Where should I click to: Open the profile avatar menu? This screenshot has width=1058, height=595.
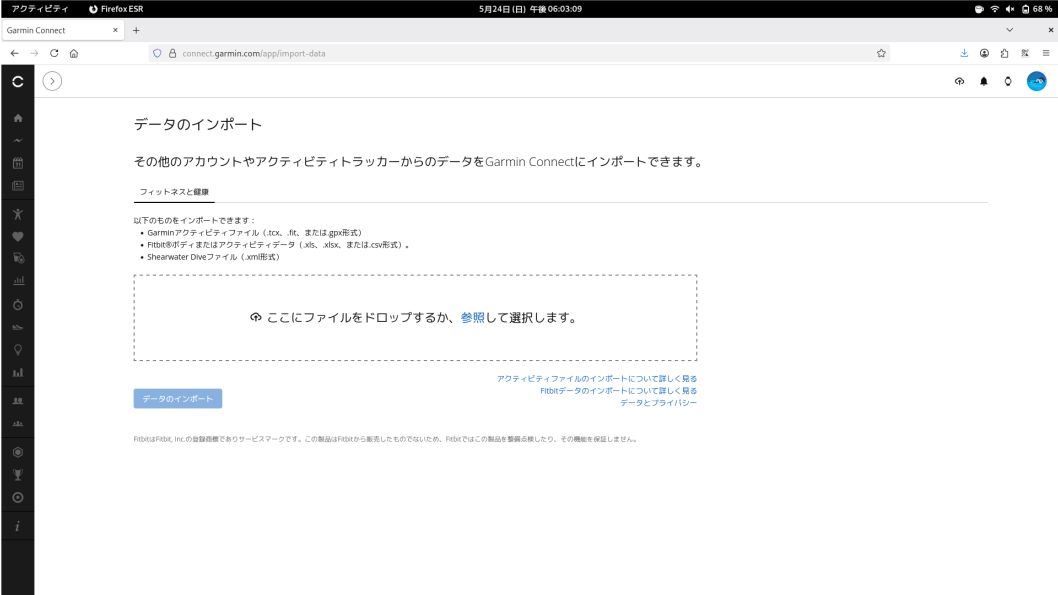coord(1036,81)
